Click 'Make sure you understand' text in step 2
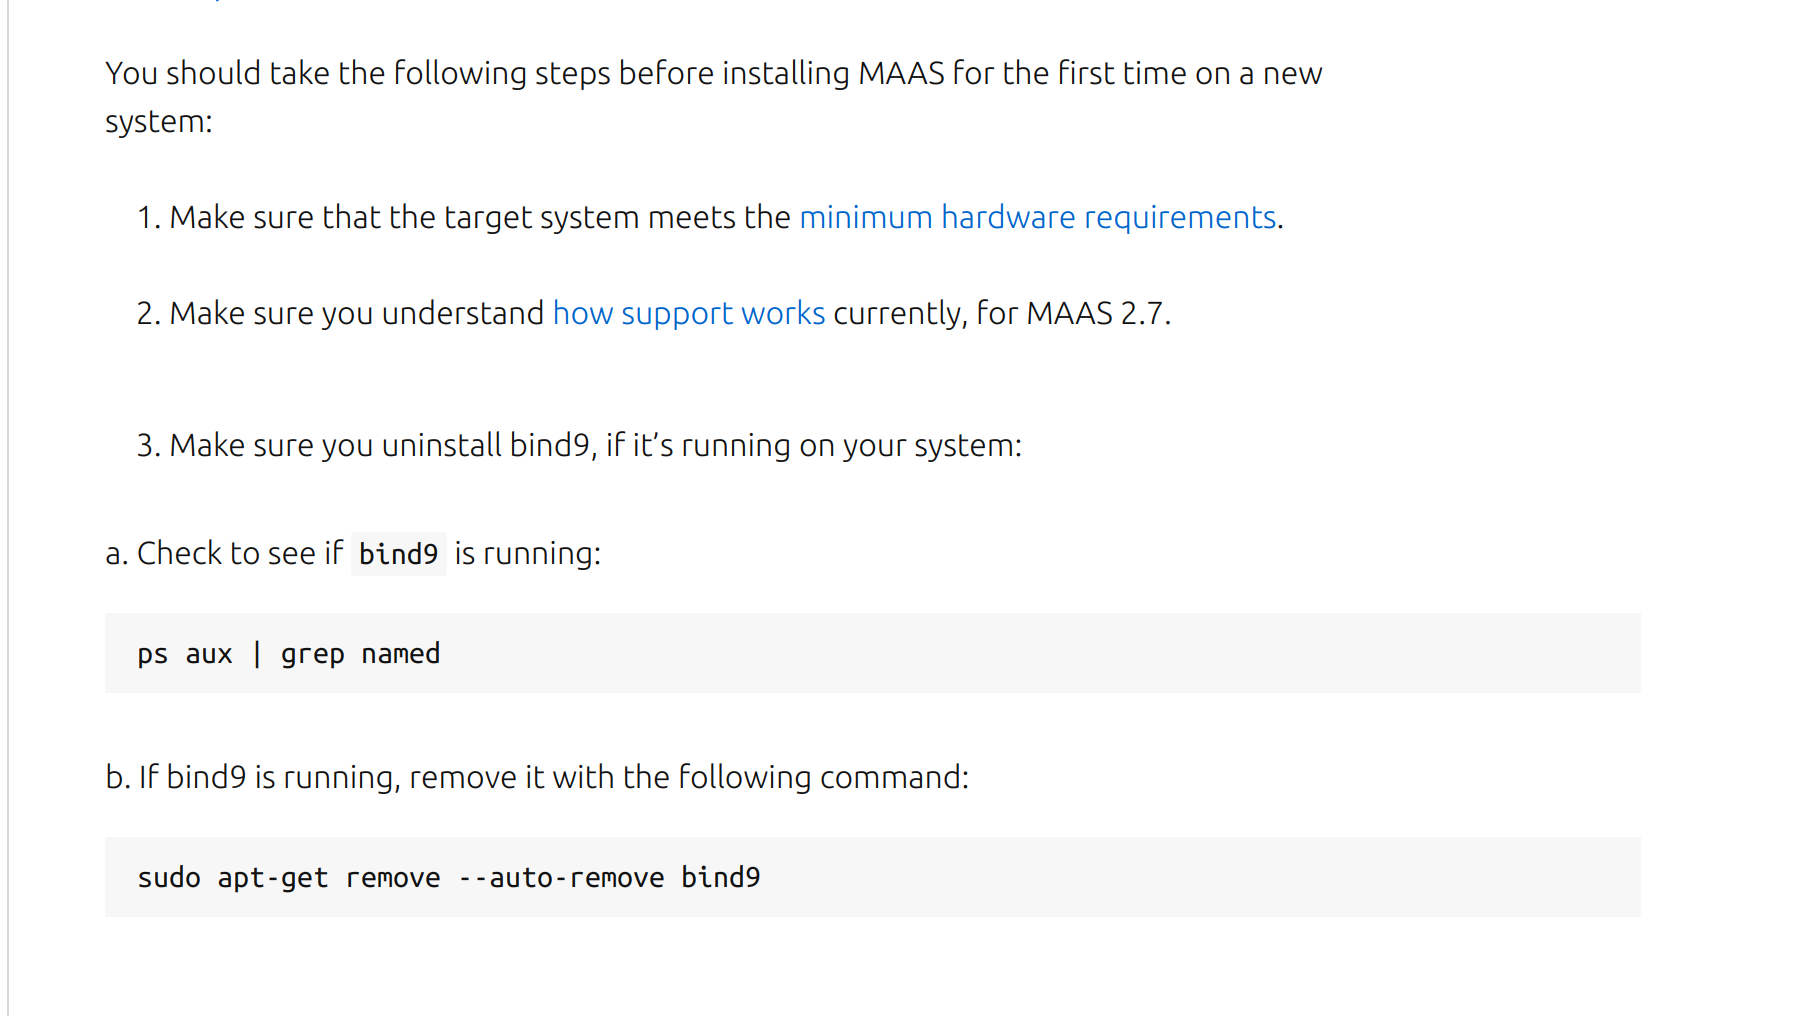 (357, 313)
